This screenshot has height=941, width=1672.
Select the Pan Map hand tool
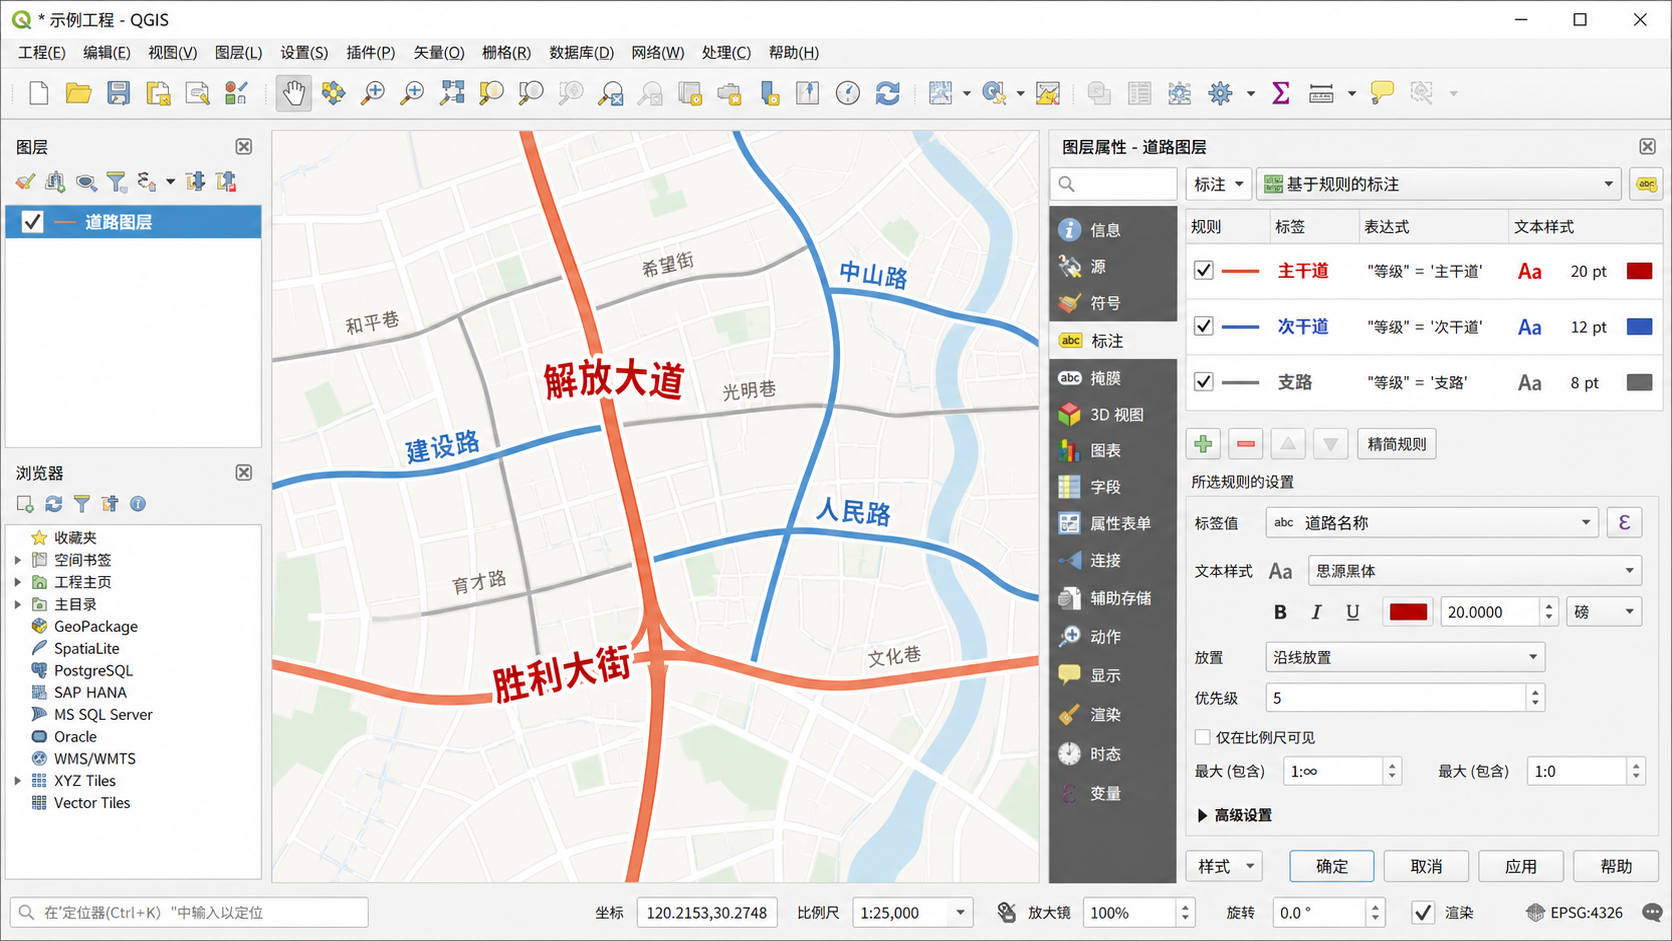293,93
